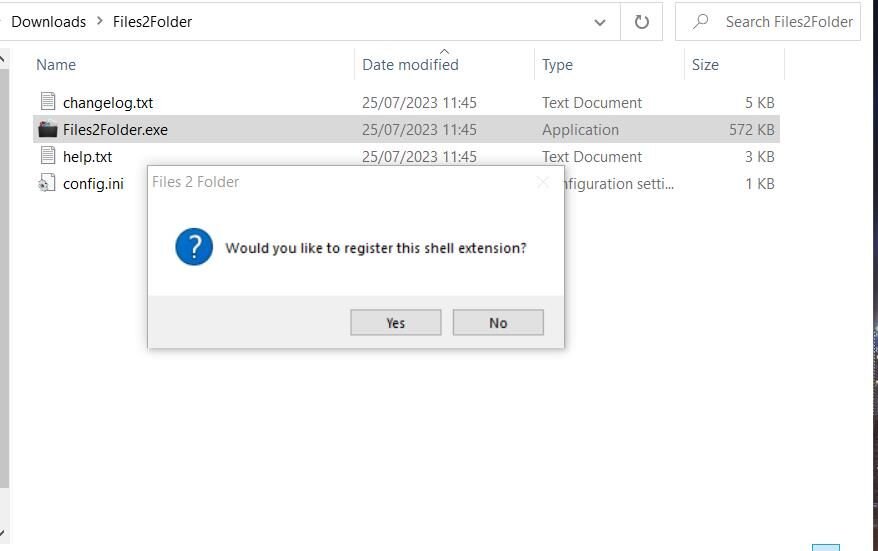
Task: Select the config.ini settings file icon
Action: tap(47, 183)
